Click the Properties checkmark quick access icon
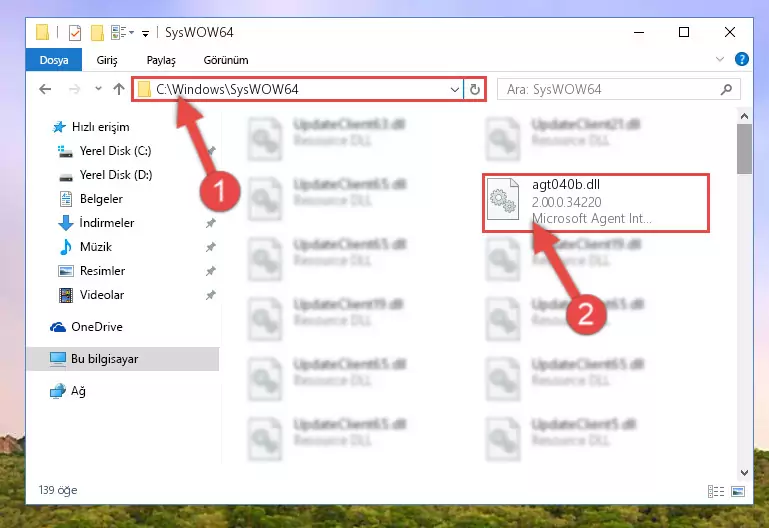Image resolution: width=769 pixels, height=528 pixels. 75,33
